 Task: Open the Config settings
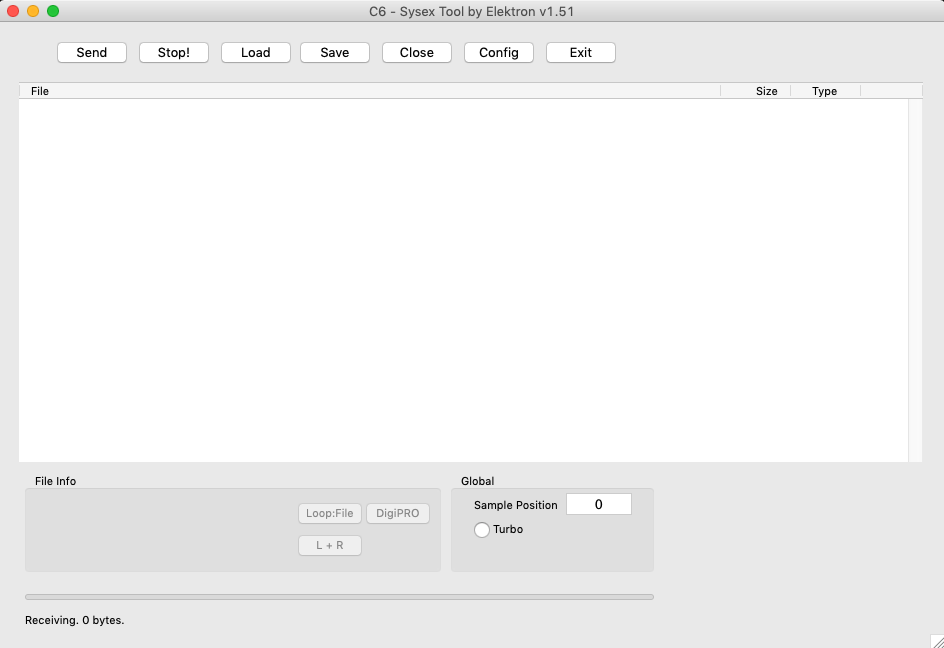click(x=499, y=52)
